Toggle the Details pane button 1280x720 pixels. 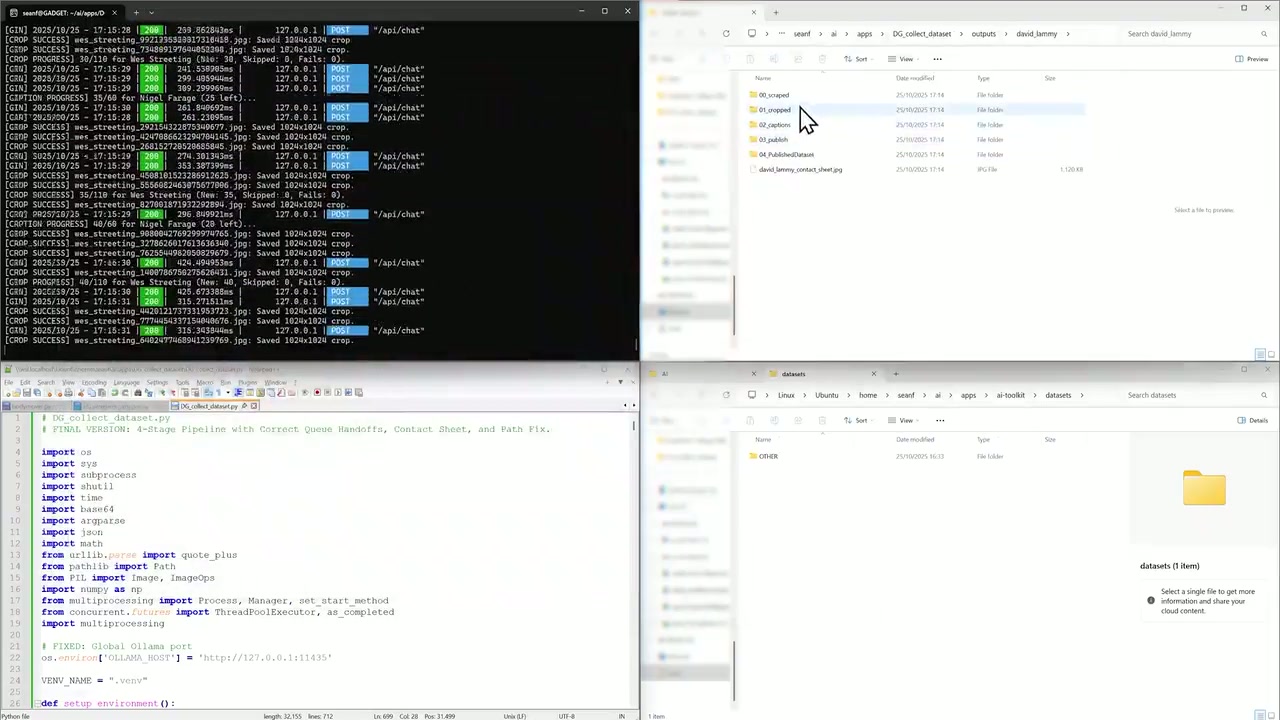pos(1252,420)
